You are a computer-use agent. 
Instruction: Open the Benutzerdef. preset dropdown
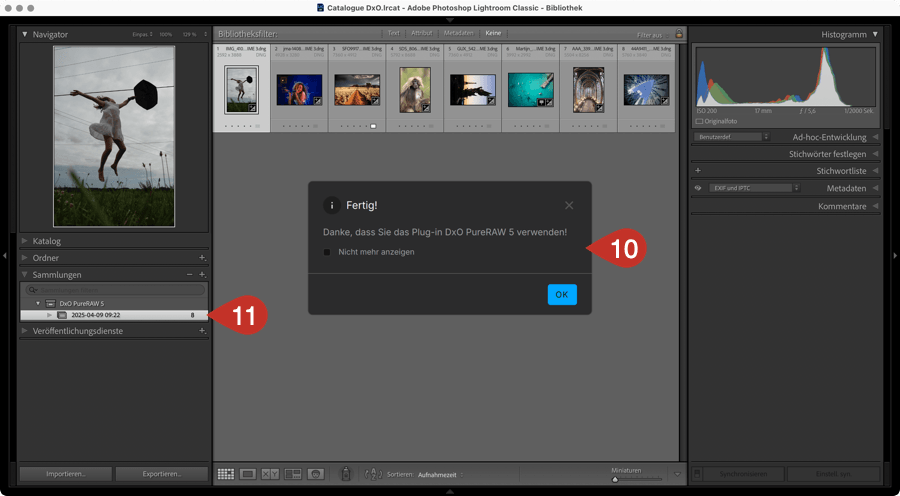click(x=731, y=137)
